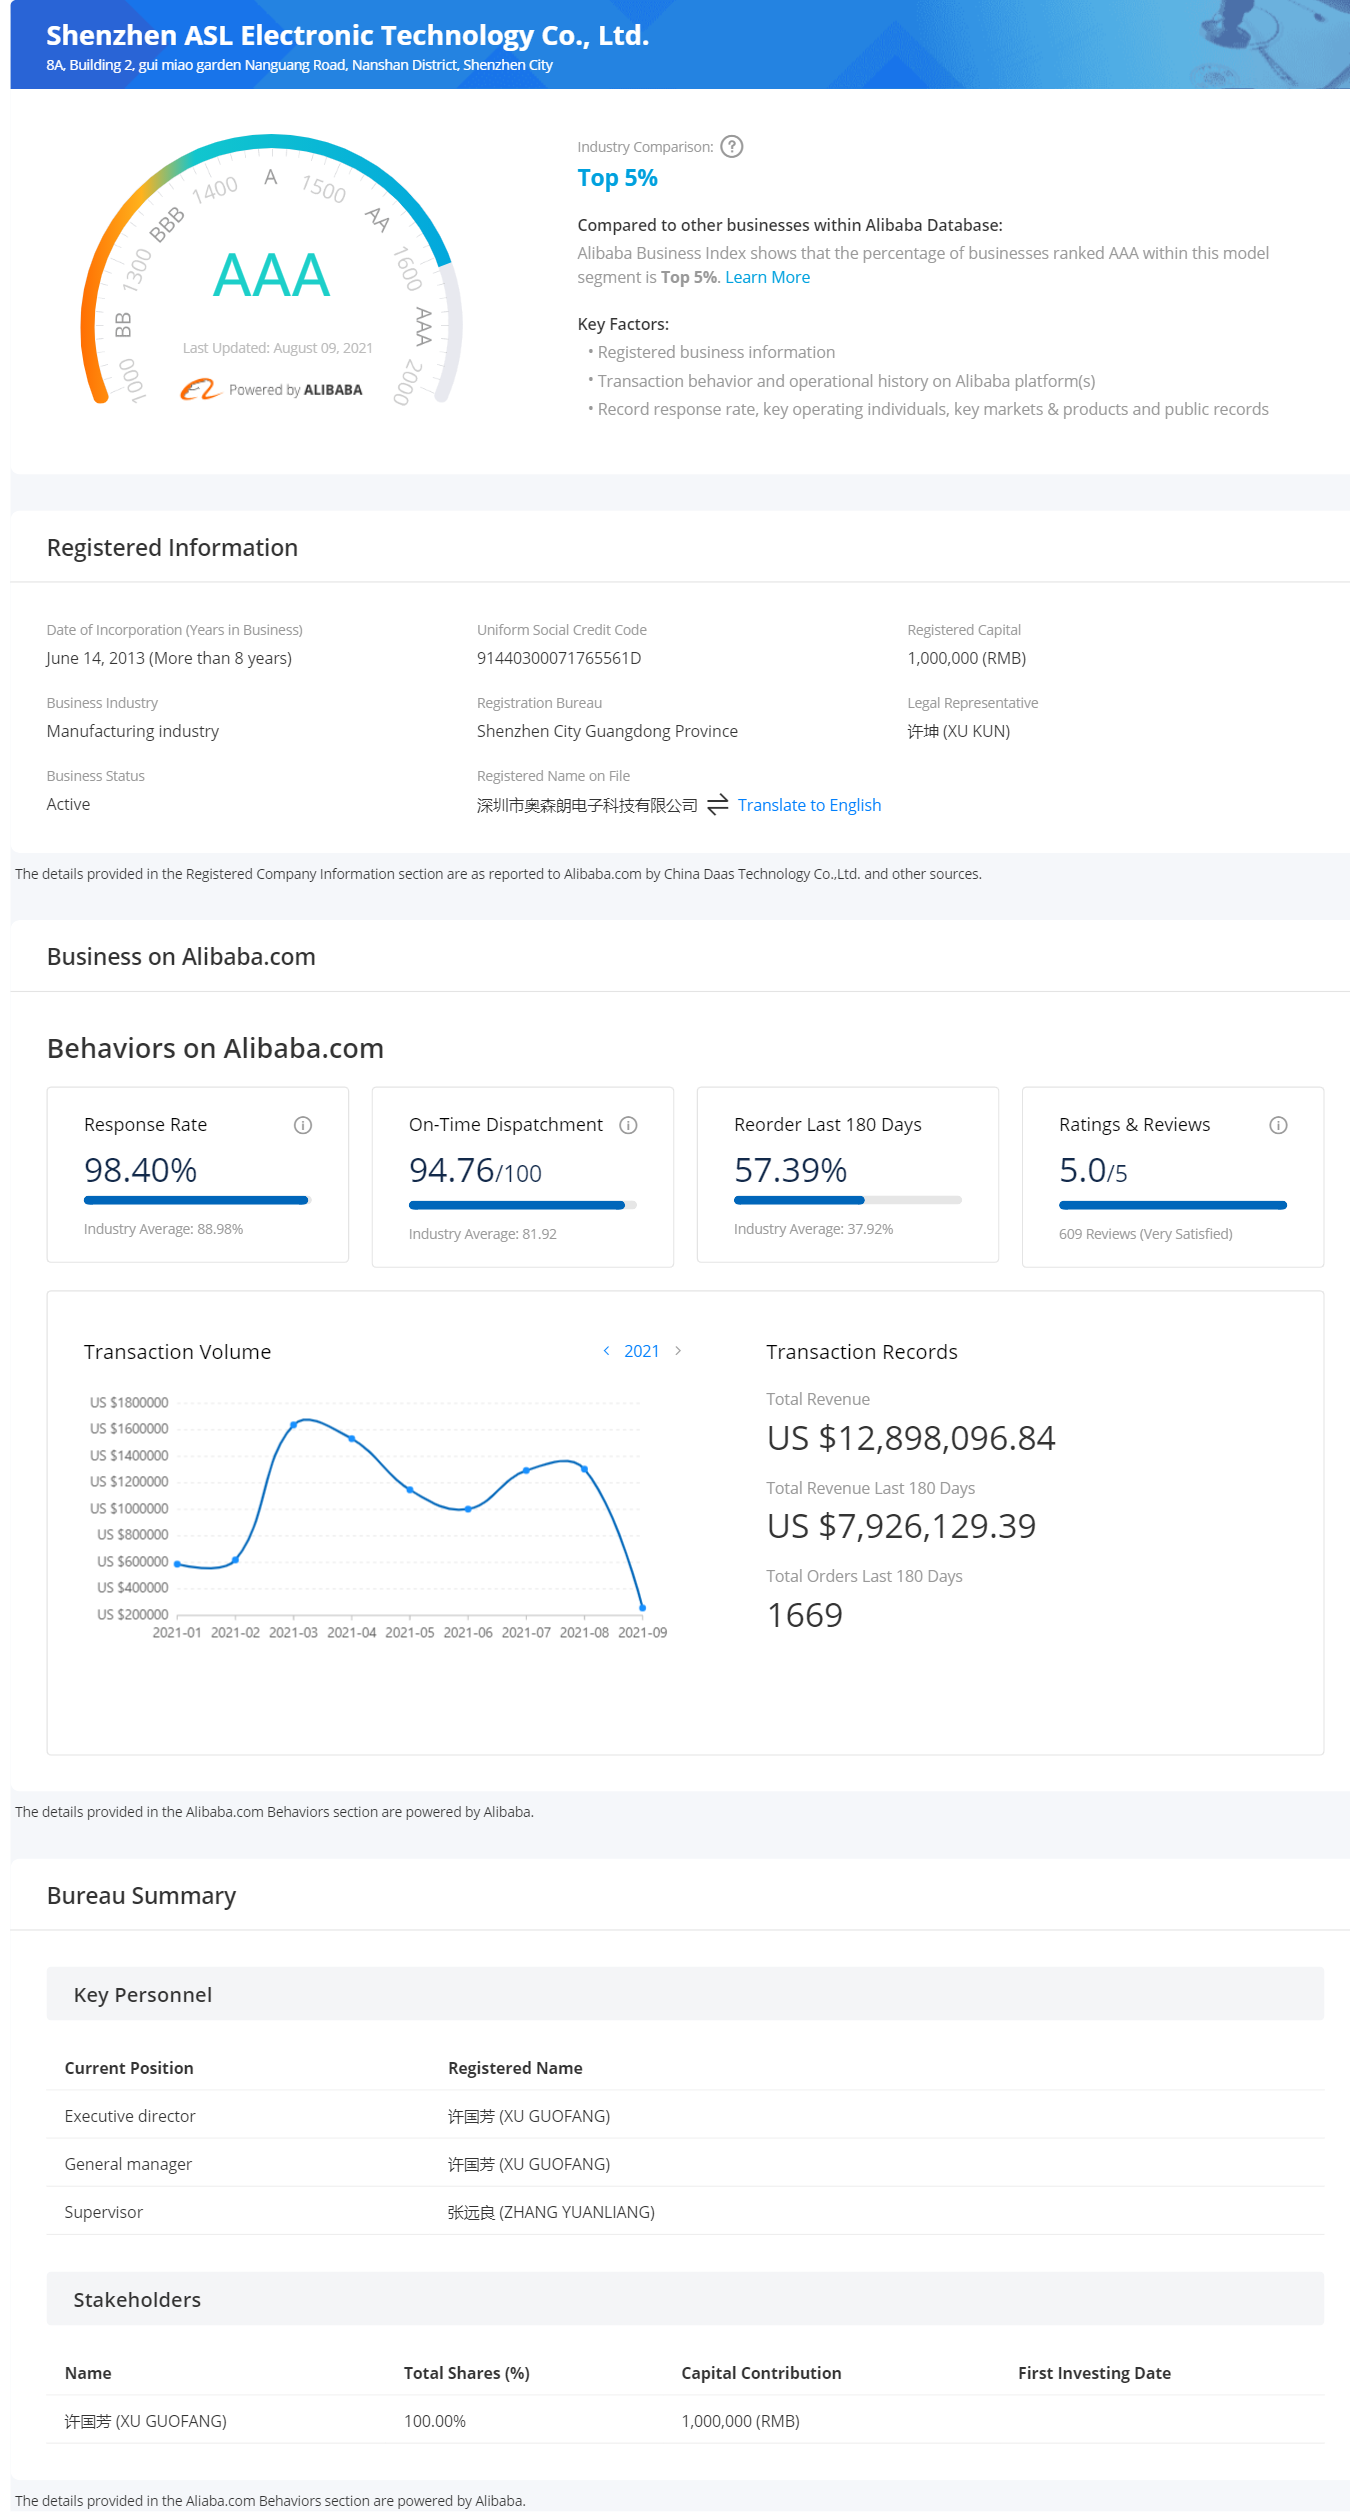
Task: Click the Response Rate progress bar
Action: tap(197, 1200)
